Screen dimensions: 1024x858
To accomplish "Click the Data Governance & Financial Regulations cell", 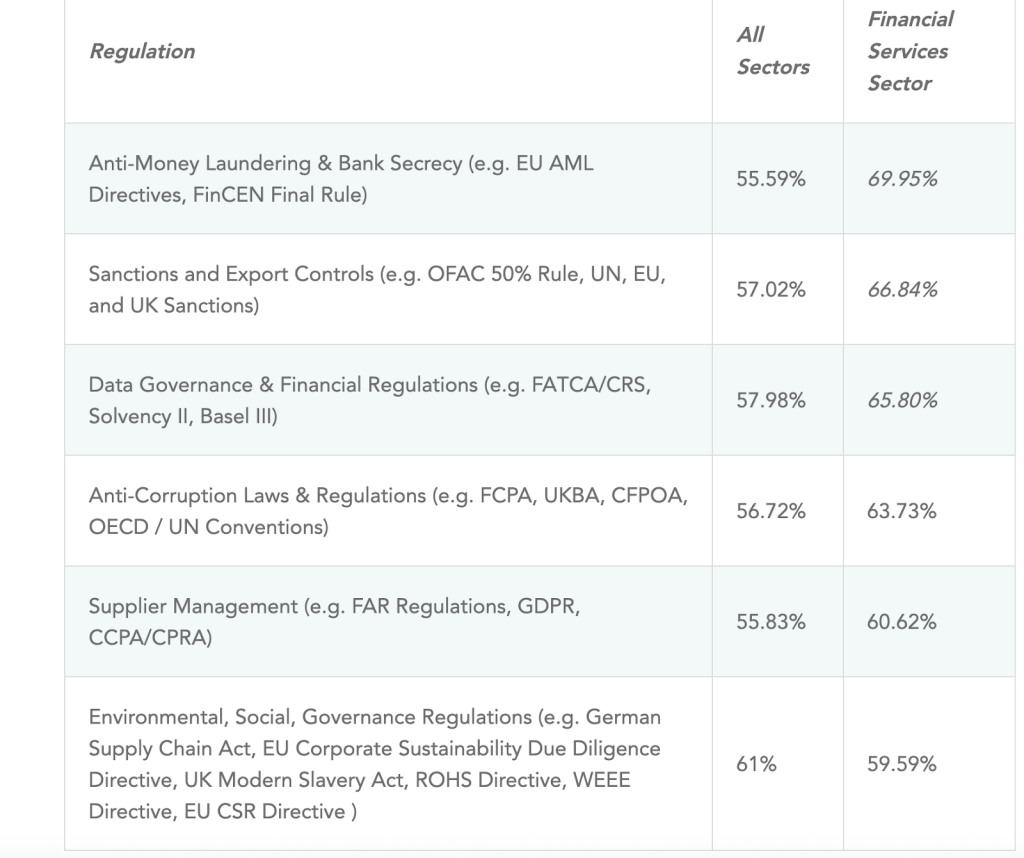I will 369,400.
